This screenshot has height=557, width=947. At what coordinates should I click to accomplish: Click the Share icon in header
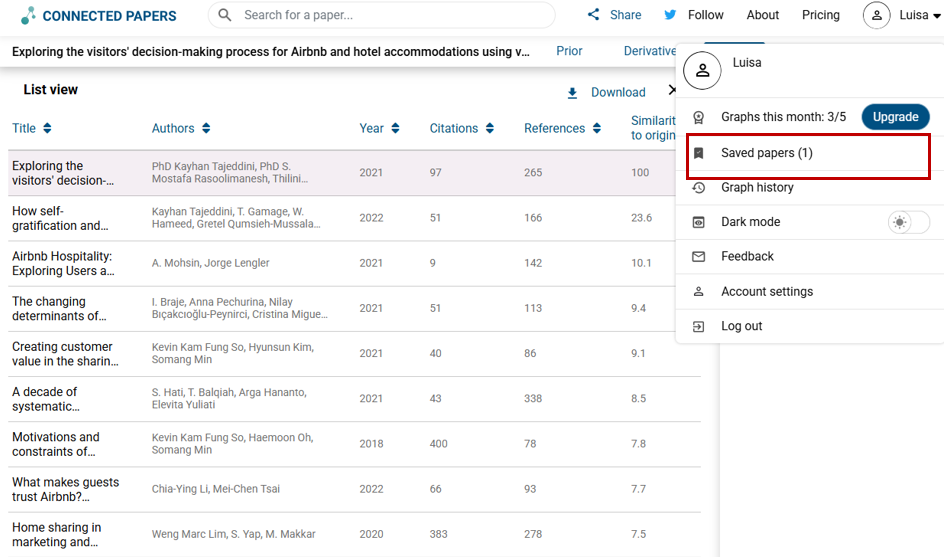coord(594,15)
